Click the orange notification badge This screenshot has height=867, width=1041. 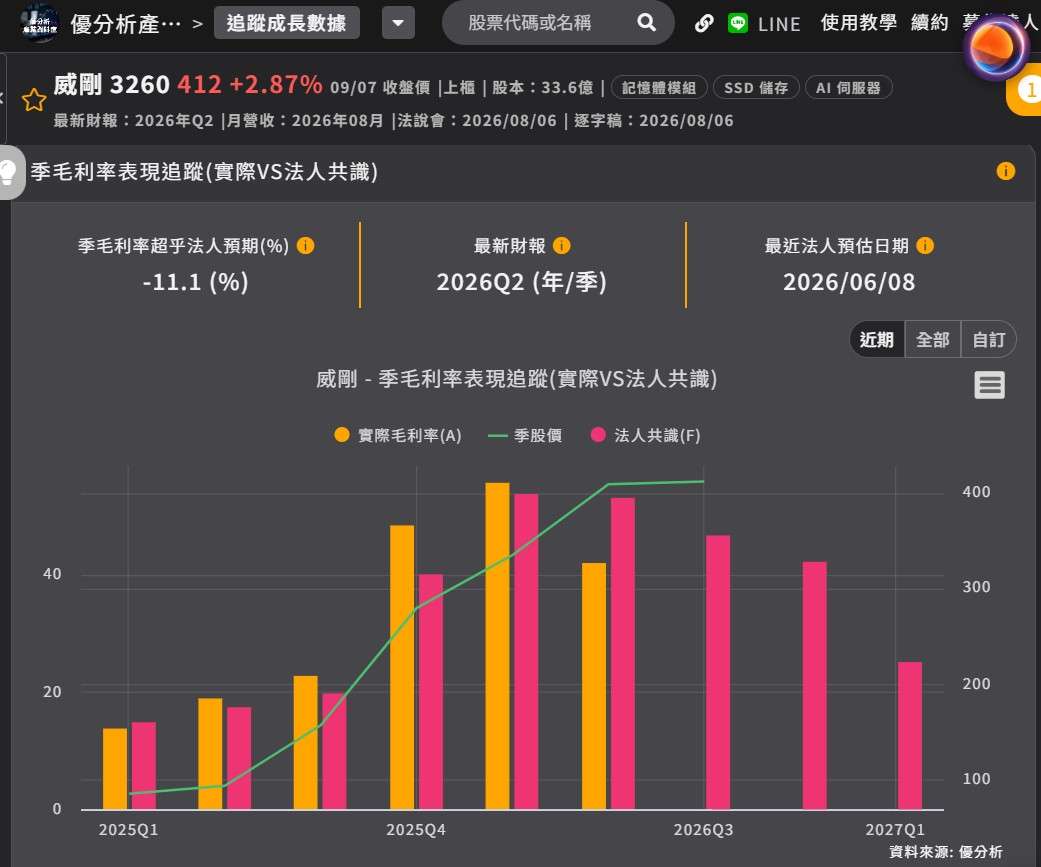pyautogui.click(x=1026, y=90)
